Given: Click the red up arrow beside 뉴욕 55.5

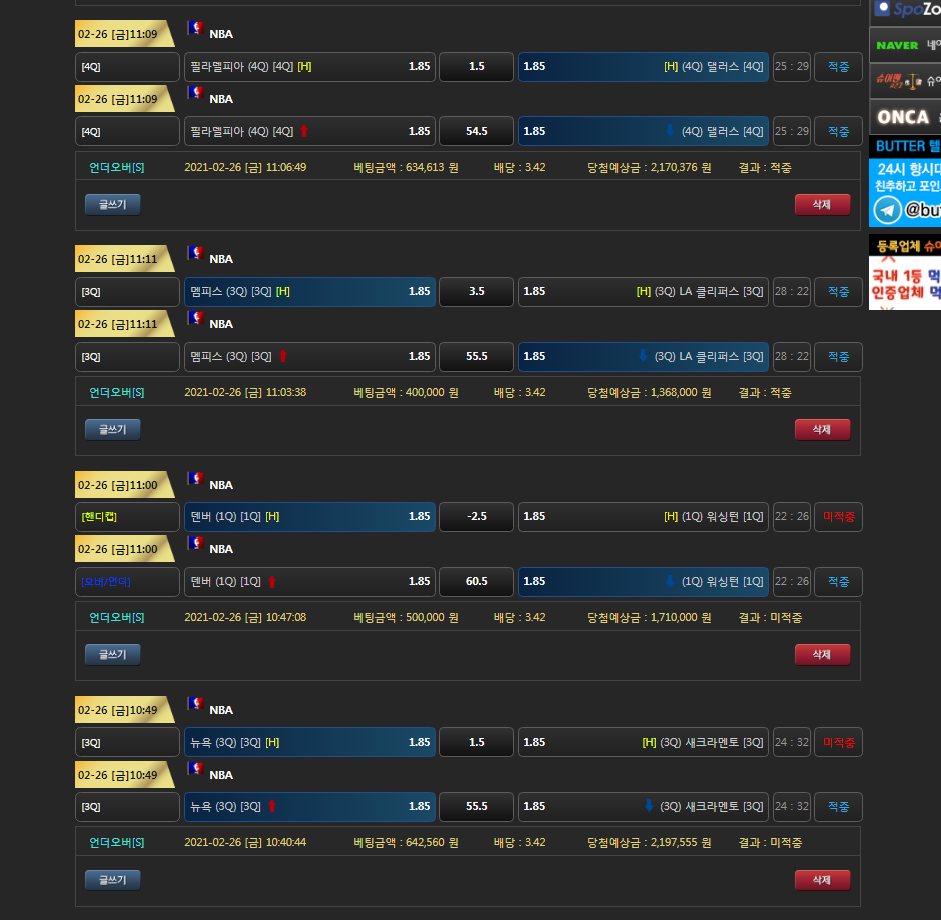Looking at the screenshot, I should pyautogui.click(x=272, y=806).
